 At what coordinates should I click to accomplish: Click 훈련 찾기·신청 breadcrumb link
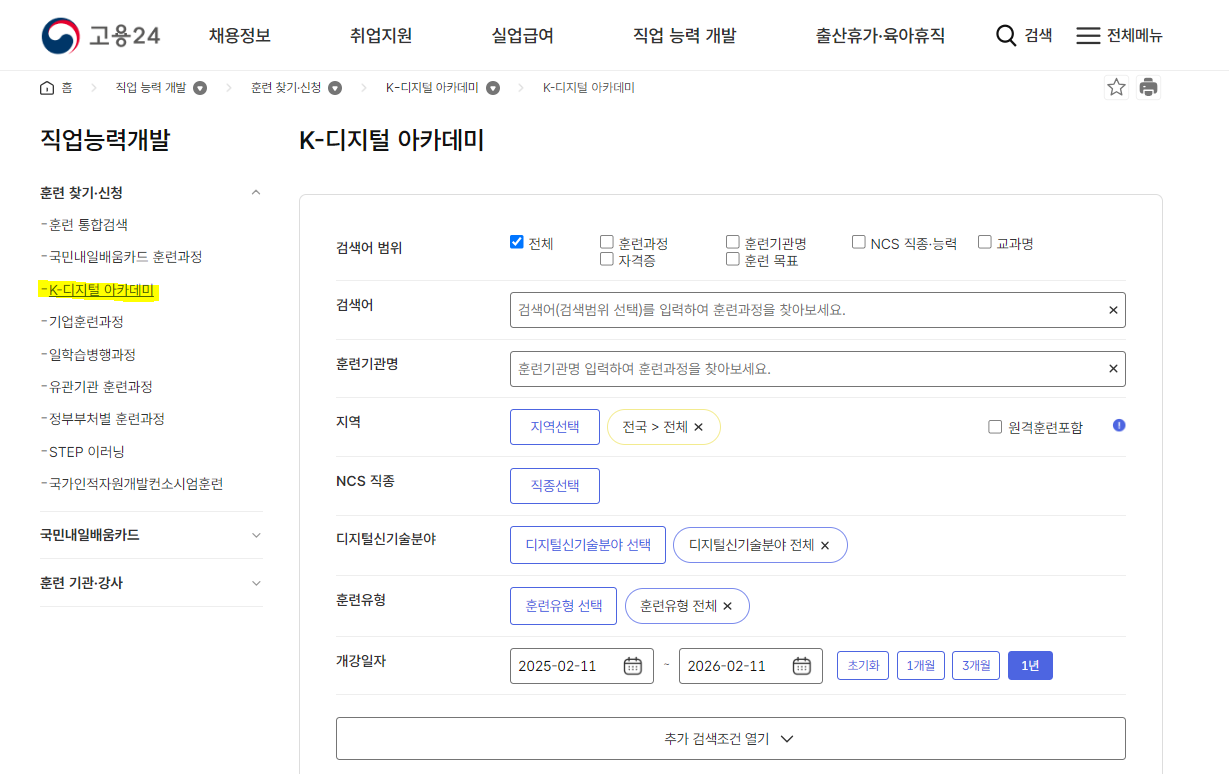[x=286, y=88]
